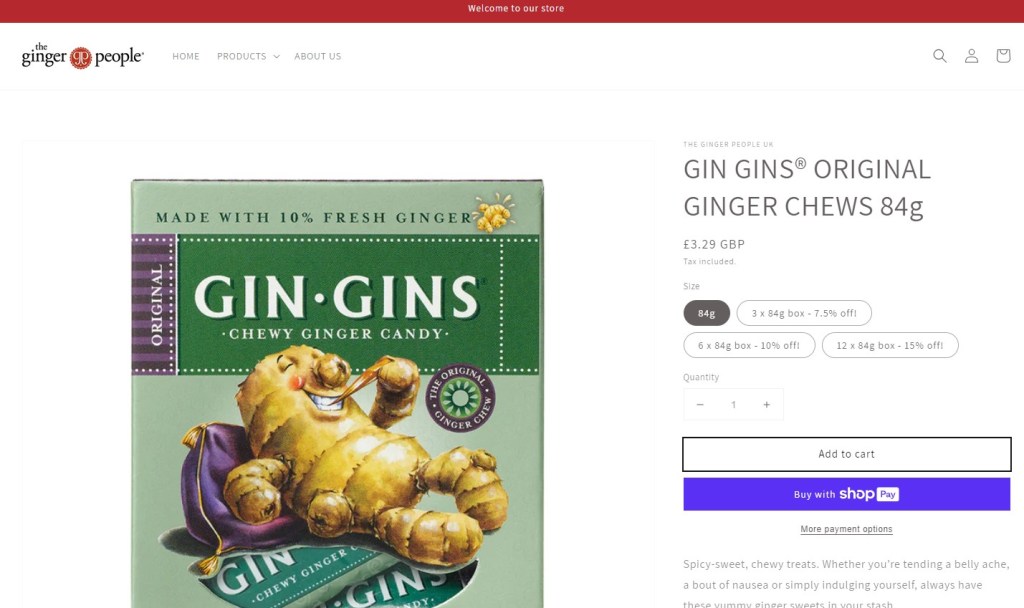The height and width of the screenshot is (608, 1024).
Task: Open the About Us page
Action: coord(317,56)
